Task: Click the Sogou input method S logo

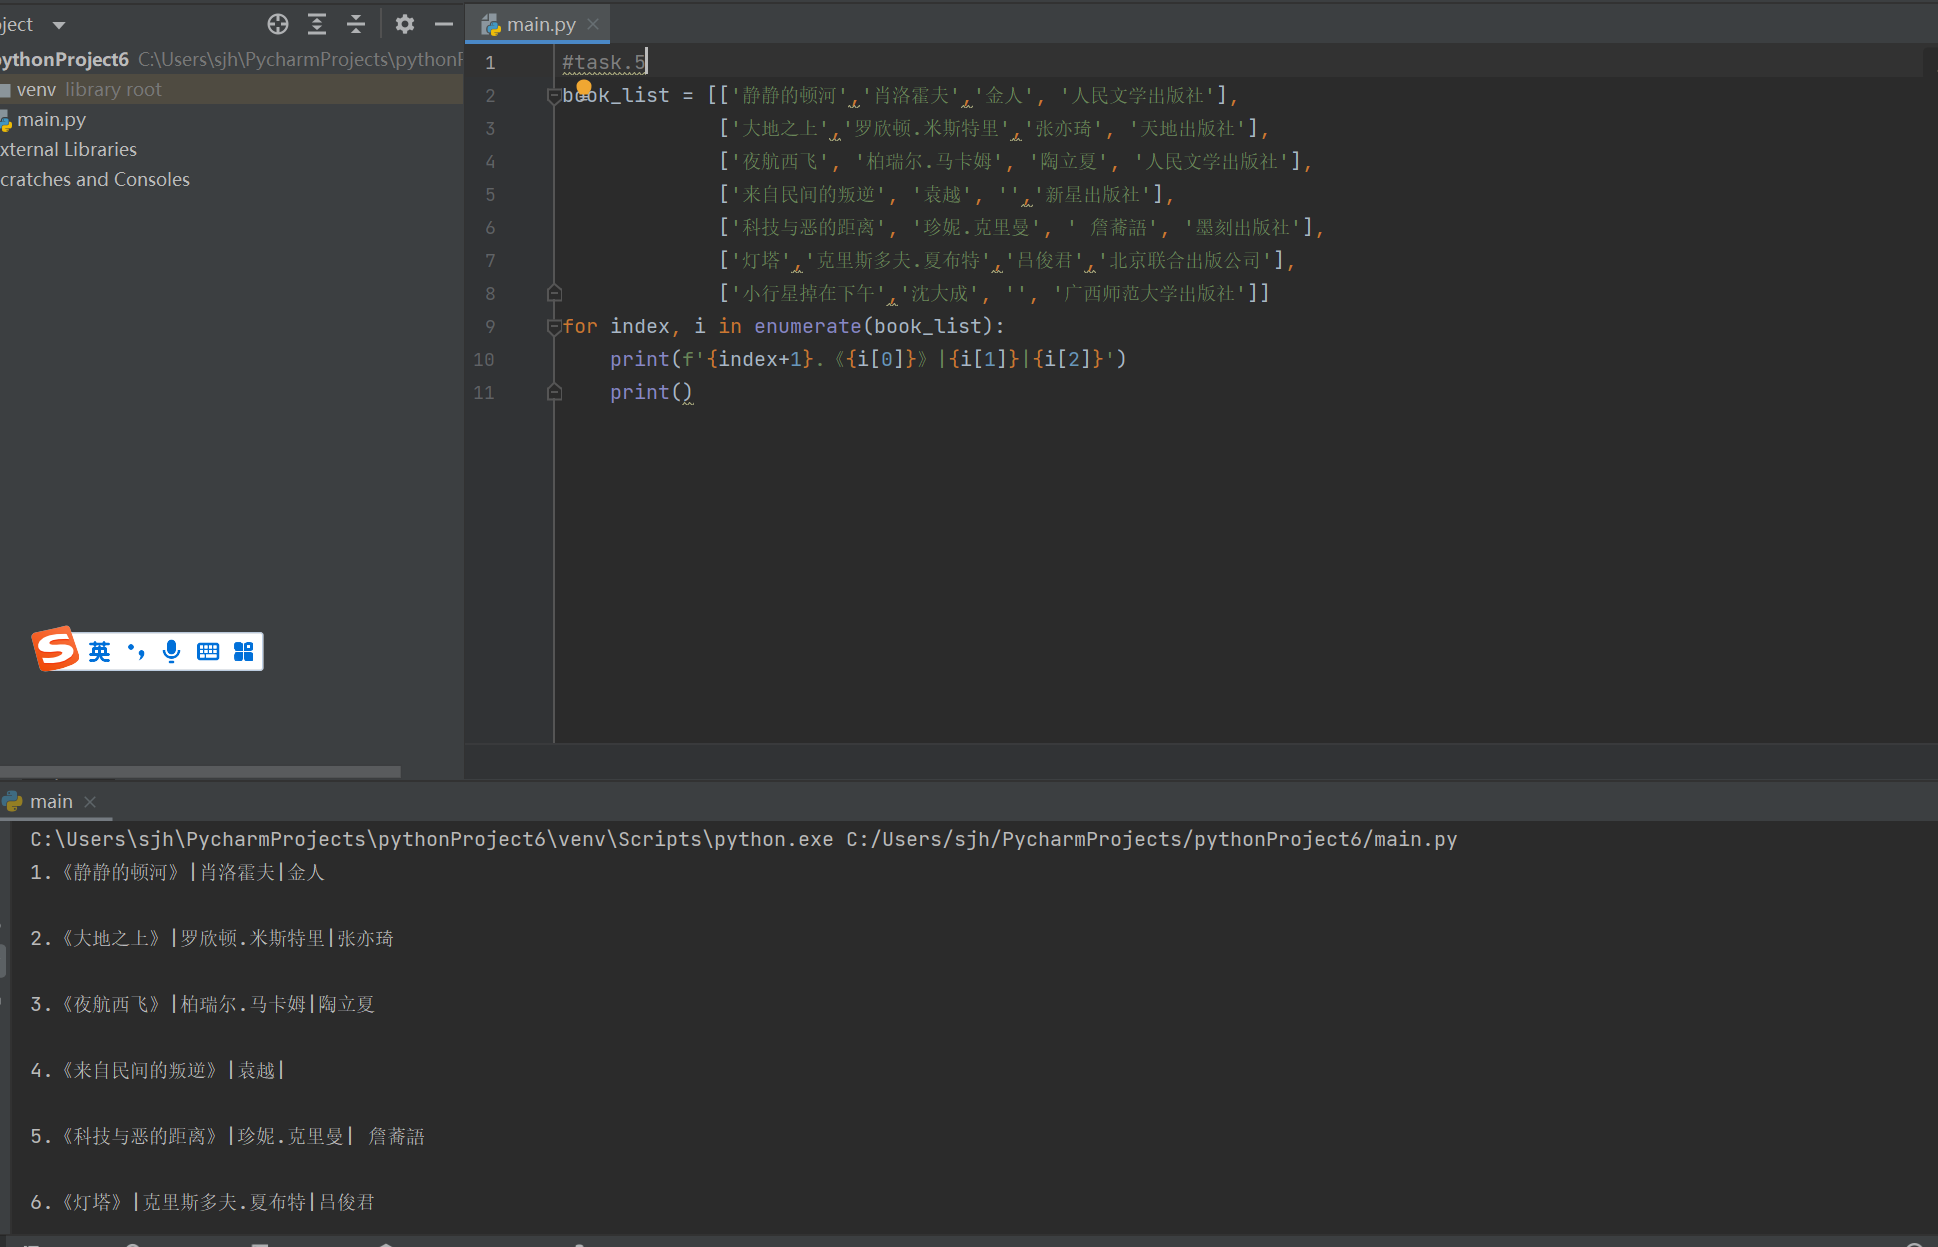Action: (55, 650)
